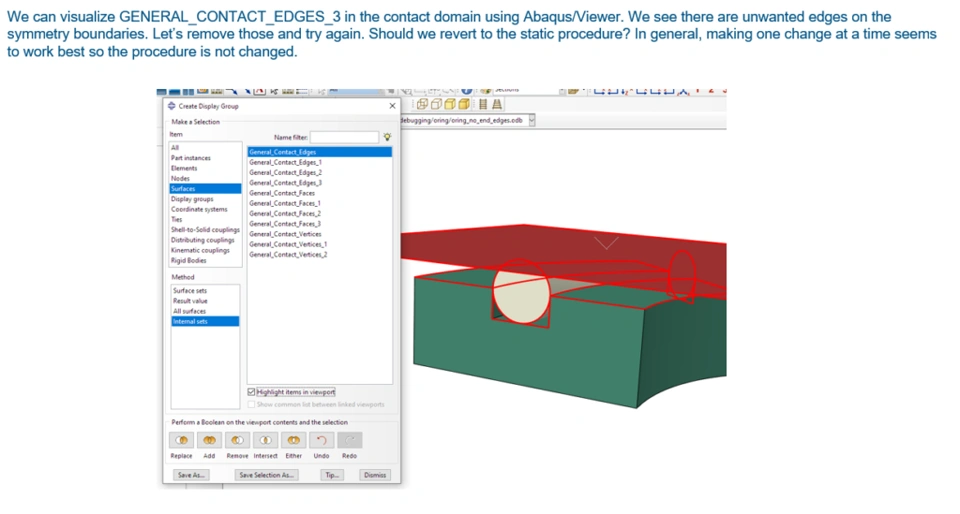Click the Either boolean icon
960x514 pixels.
(x=294, y=440)
